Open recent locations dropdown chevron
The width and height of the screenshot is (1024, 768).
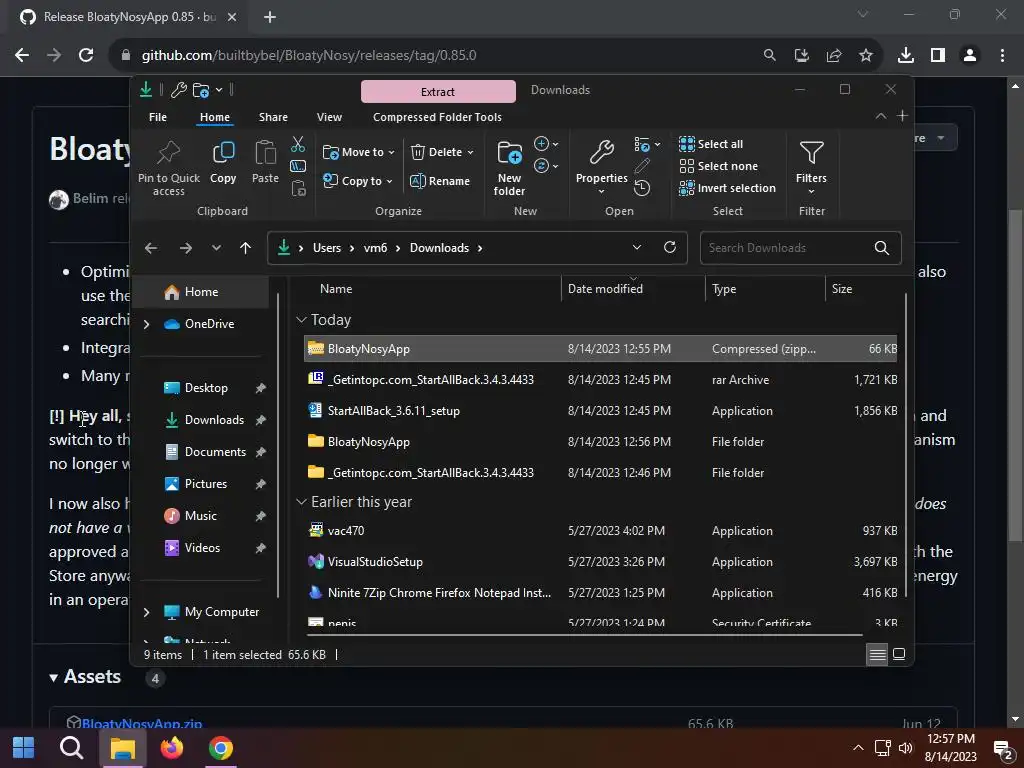click(x=216, y=248)
